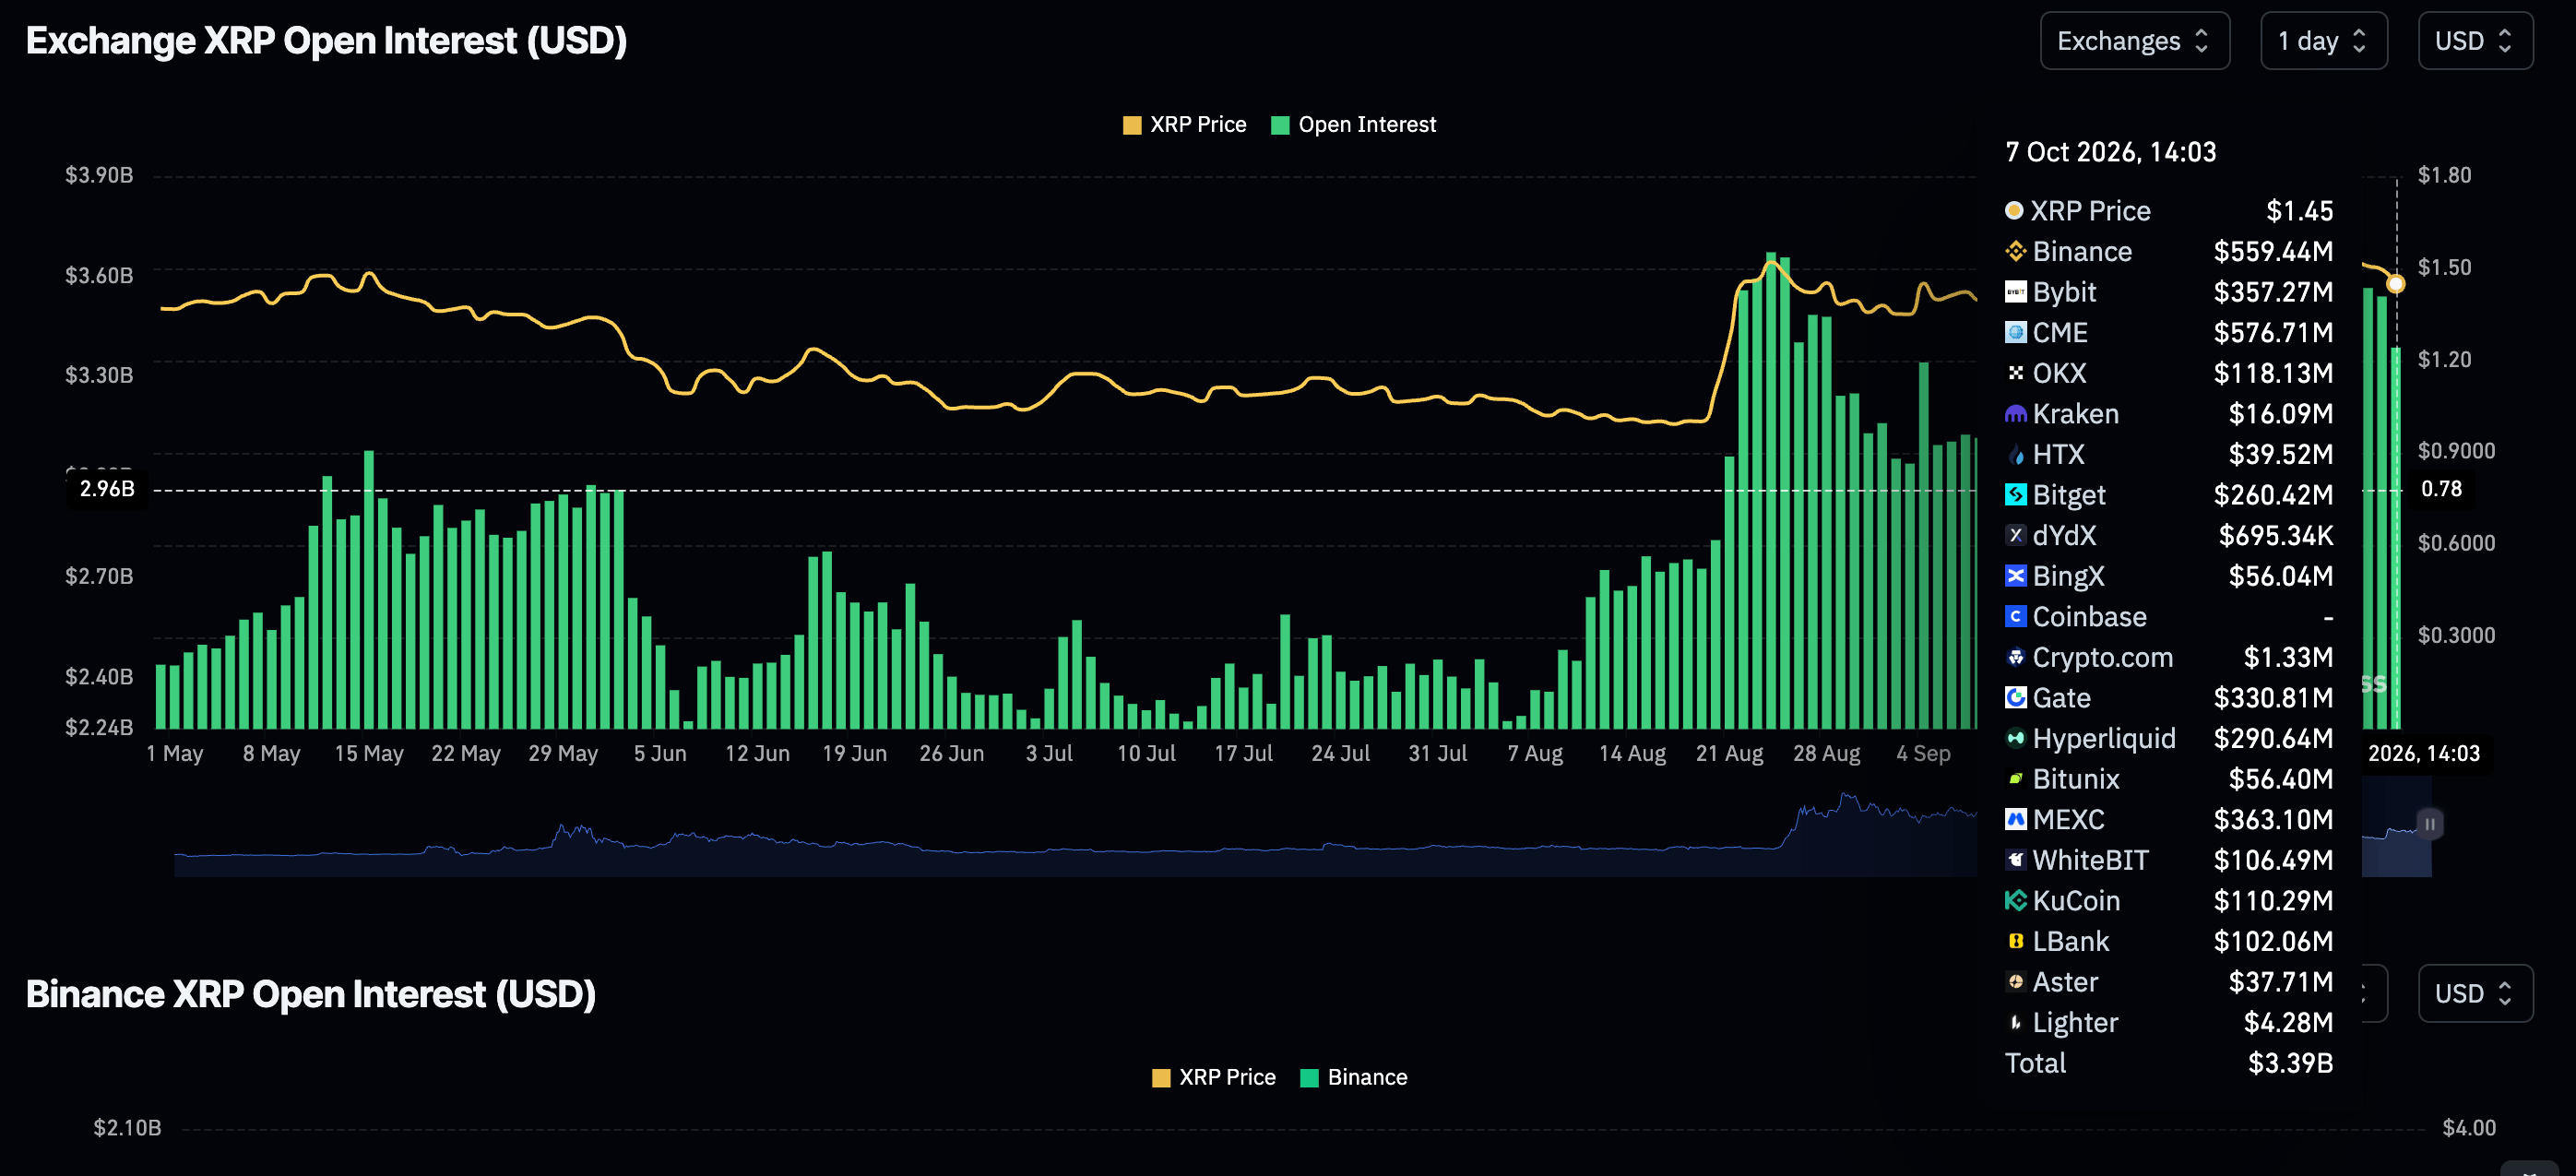Click the MEXC logo icon

coord(2015,820)
